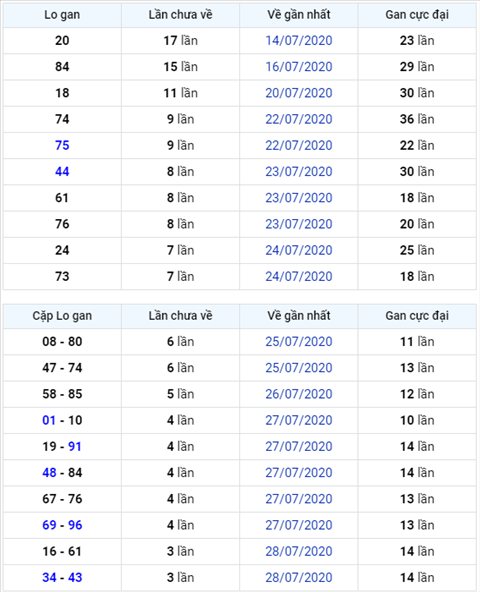This screenshot has height=592, width=480.
Task: Click the 'Lo gan' column header
Action: point(62,15)
